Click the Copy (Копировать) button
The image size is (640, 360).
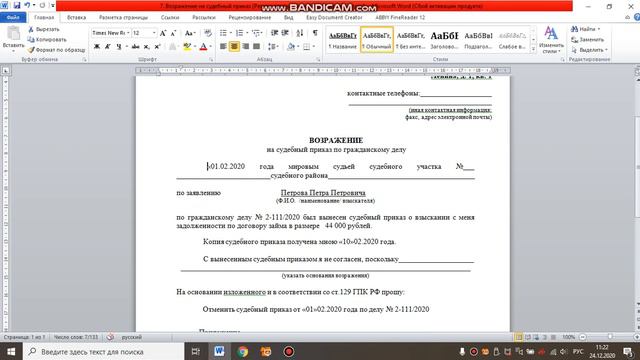pyautogui.click(x=47, y=40)
